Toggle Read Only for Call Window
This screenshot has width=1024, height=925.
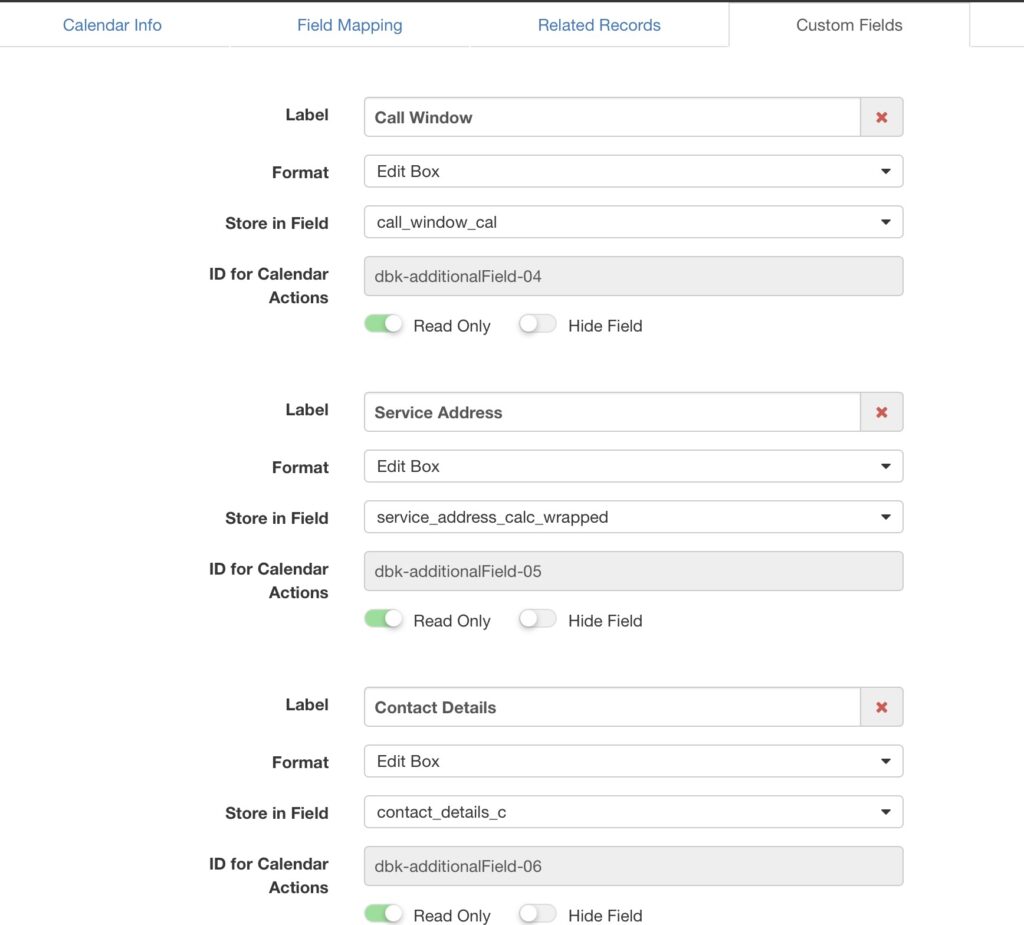[383, 325]
